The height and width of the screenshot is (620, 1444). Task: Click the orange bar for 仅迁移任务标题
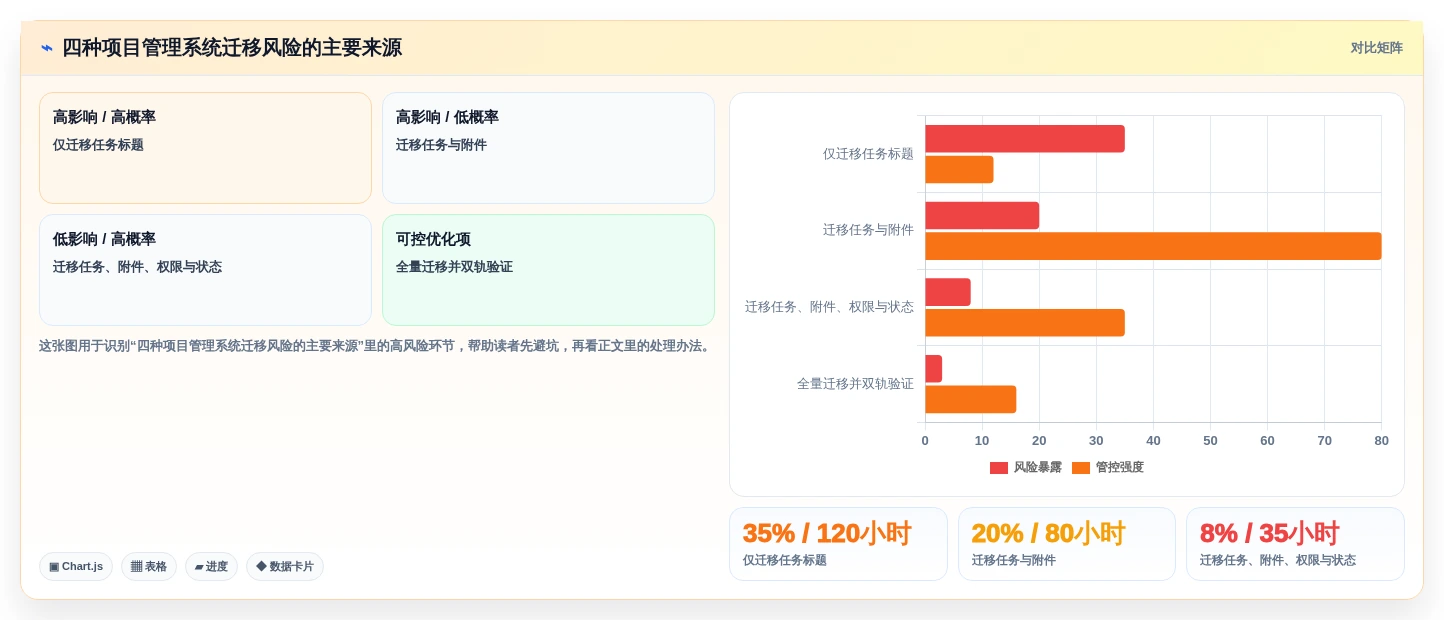pyautogui.click(x=959, y=170)
